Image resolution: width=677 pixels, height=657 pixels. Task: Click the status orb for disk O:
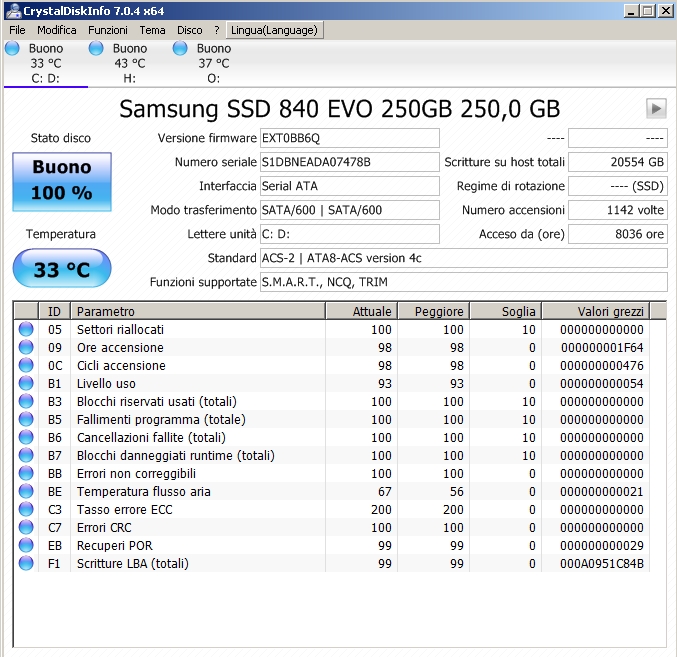point(180,48)
